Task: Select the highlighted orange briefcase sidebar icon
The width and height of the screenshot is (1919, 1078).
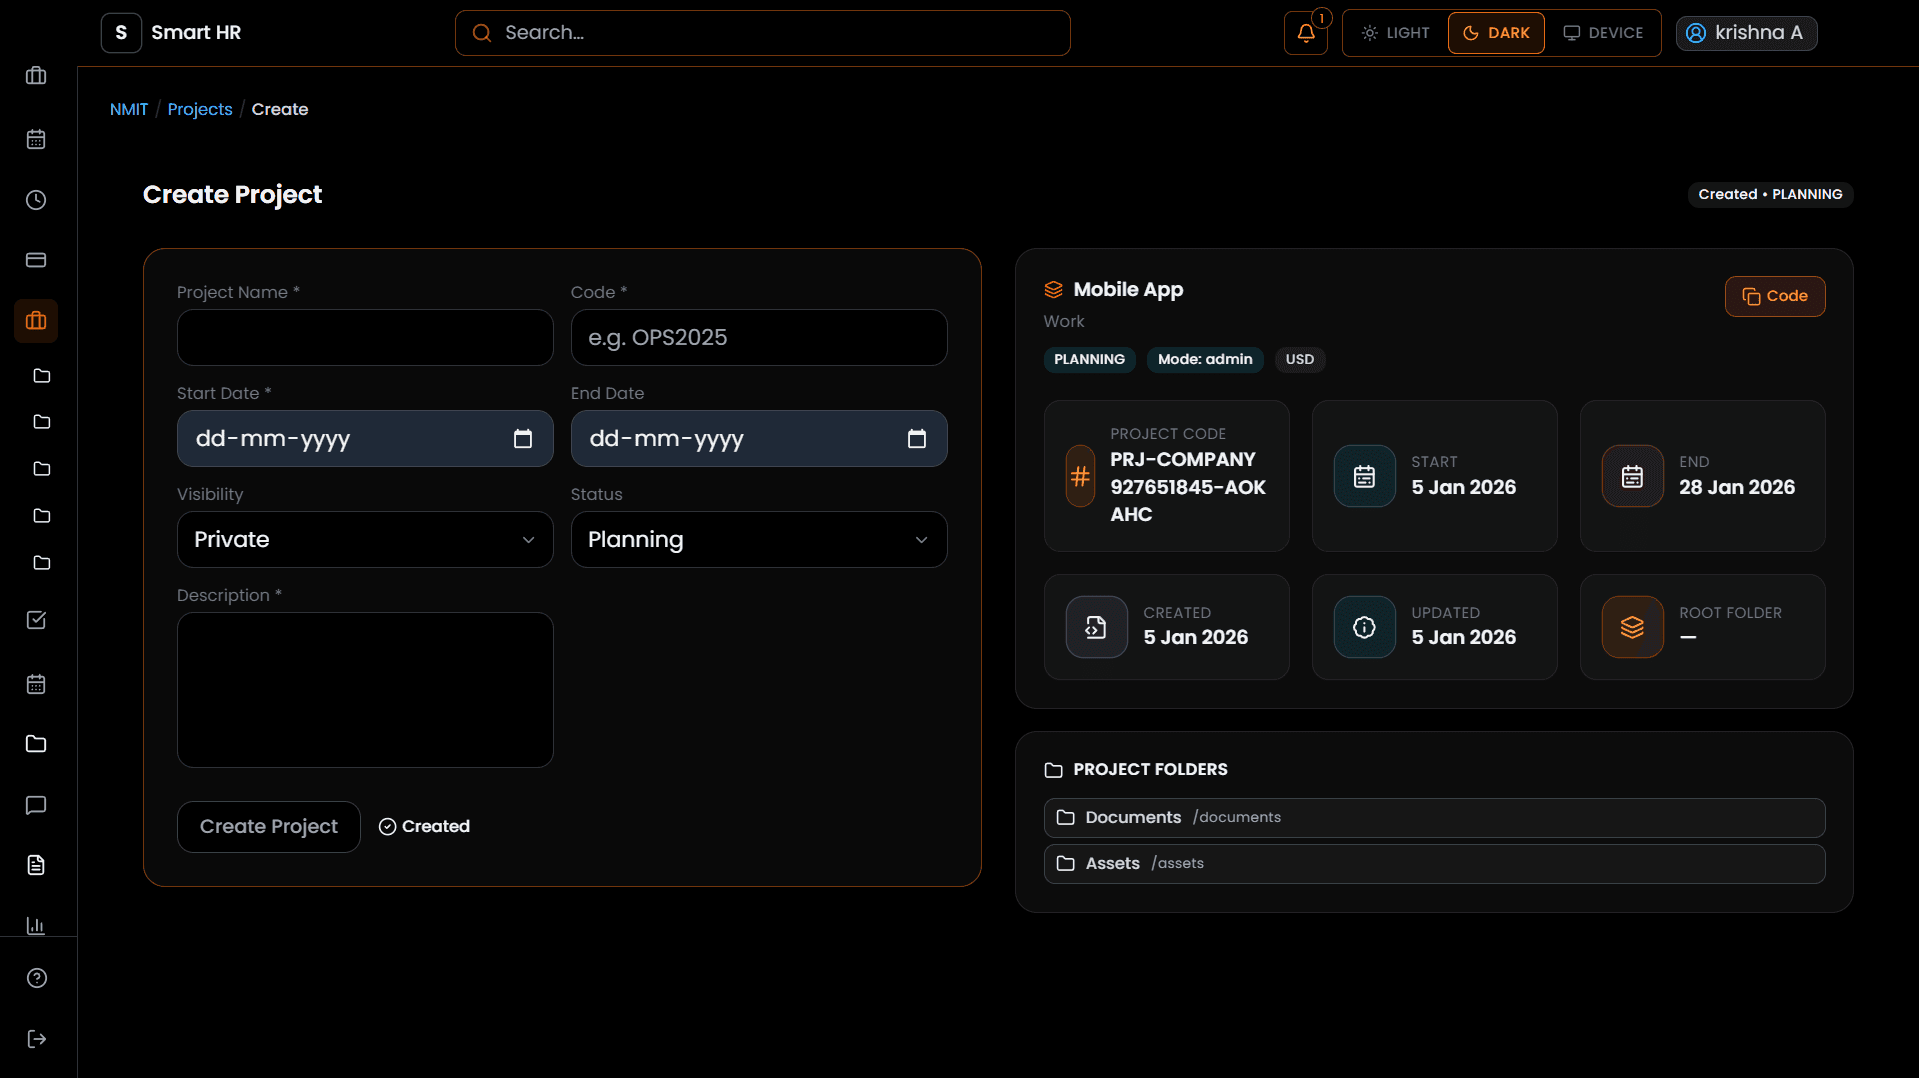Action: [x=36, y=321]
